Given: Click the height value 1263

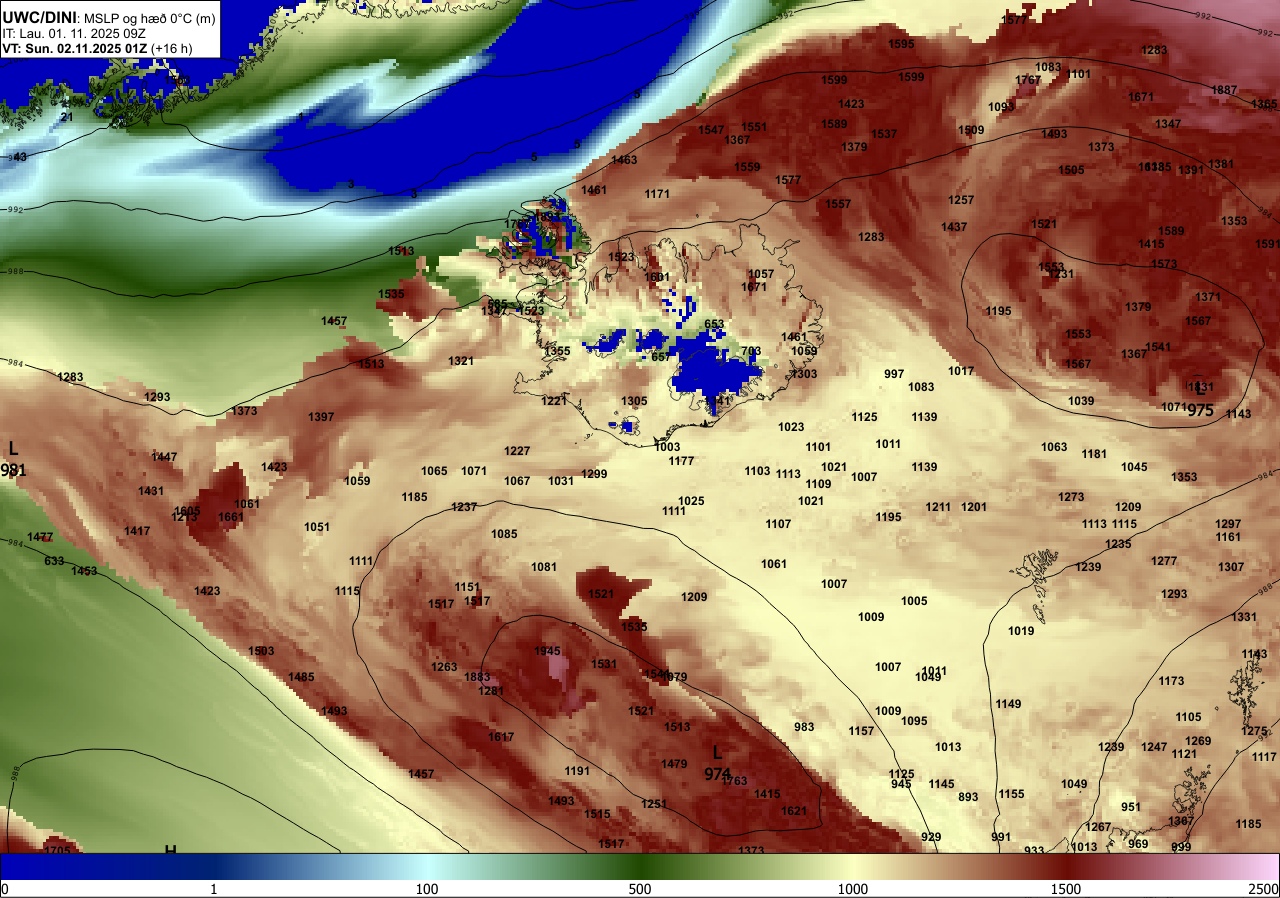Looking at the screenshot, I should click(x=444, y=667).
